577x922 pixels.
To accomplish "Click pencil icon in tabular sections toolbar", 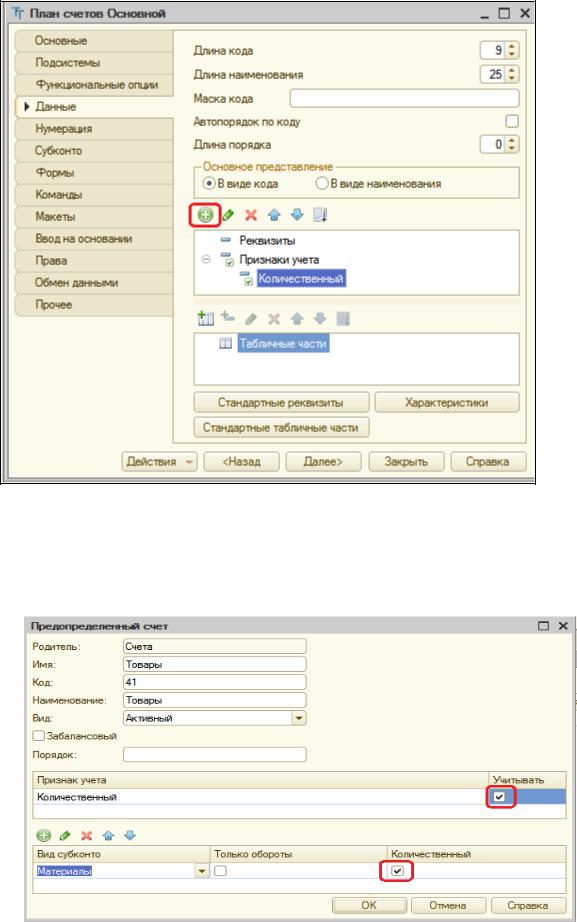I will [x=251, y=319].
